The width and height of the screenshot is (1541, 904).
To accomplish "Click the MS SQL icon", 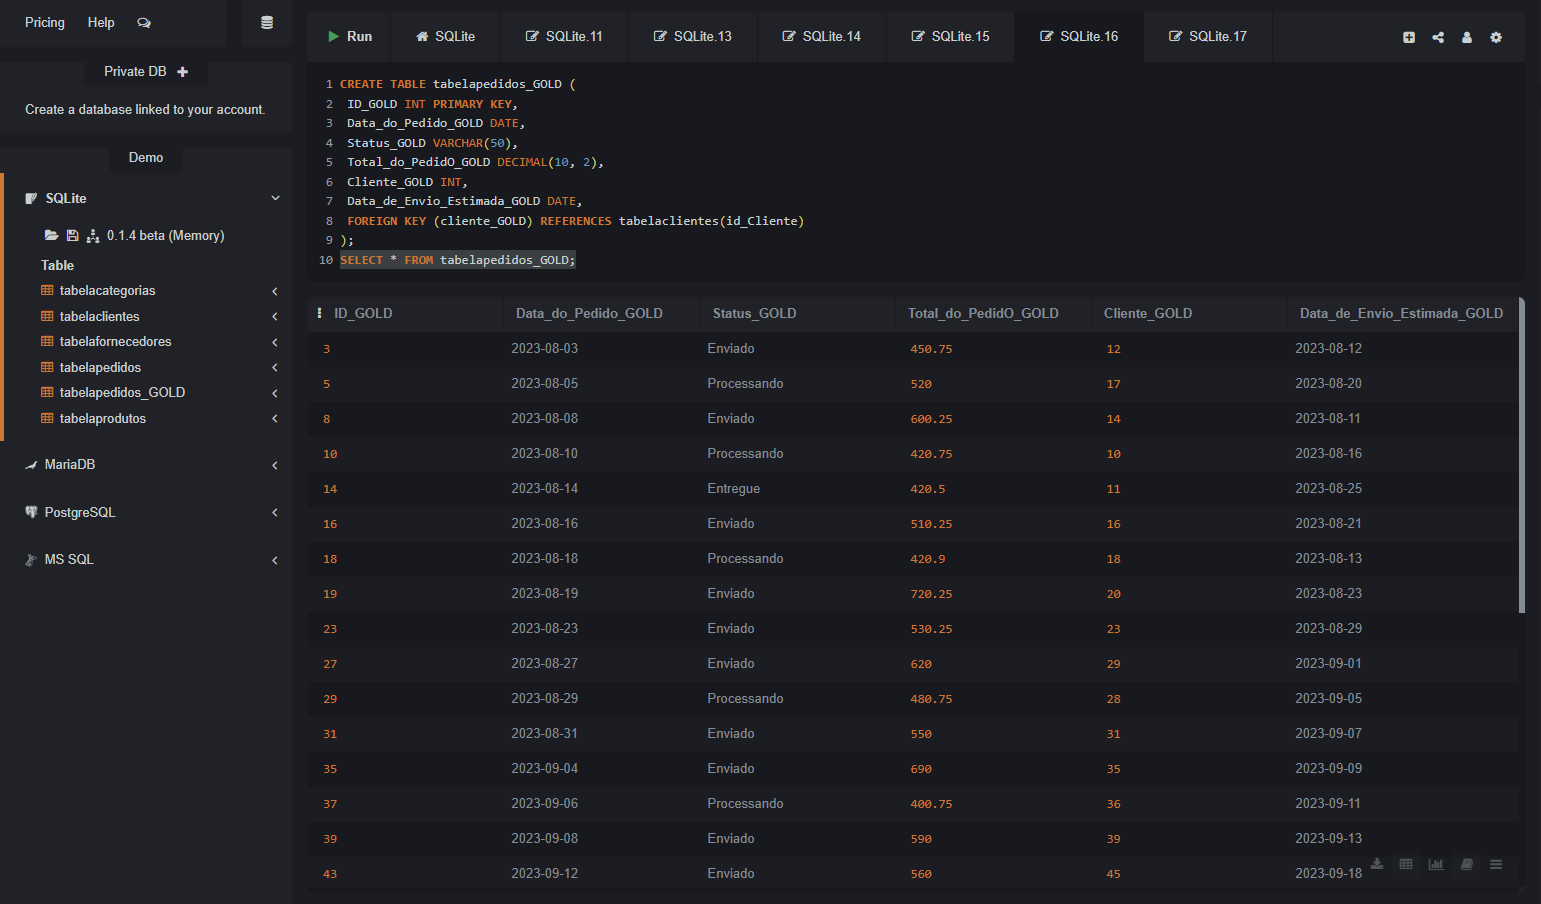I will [31, 560].
